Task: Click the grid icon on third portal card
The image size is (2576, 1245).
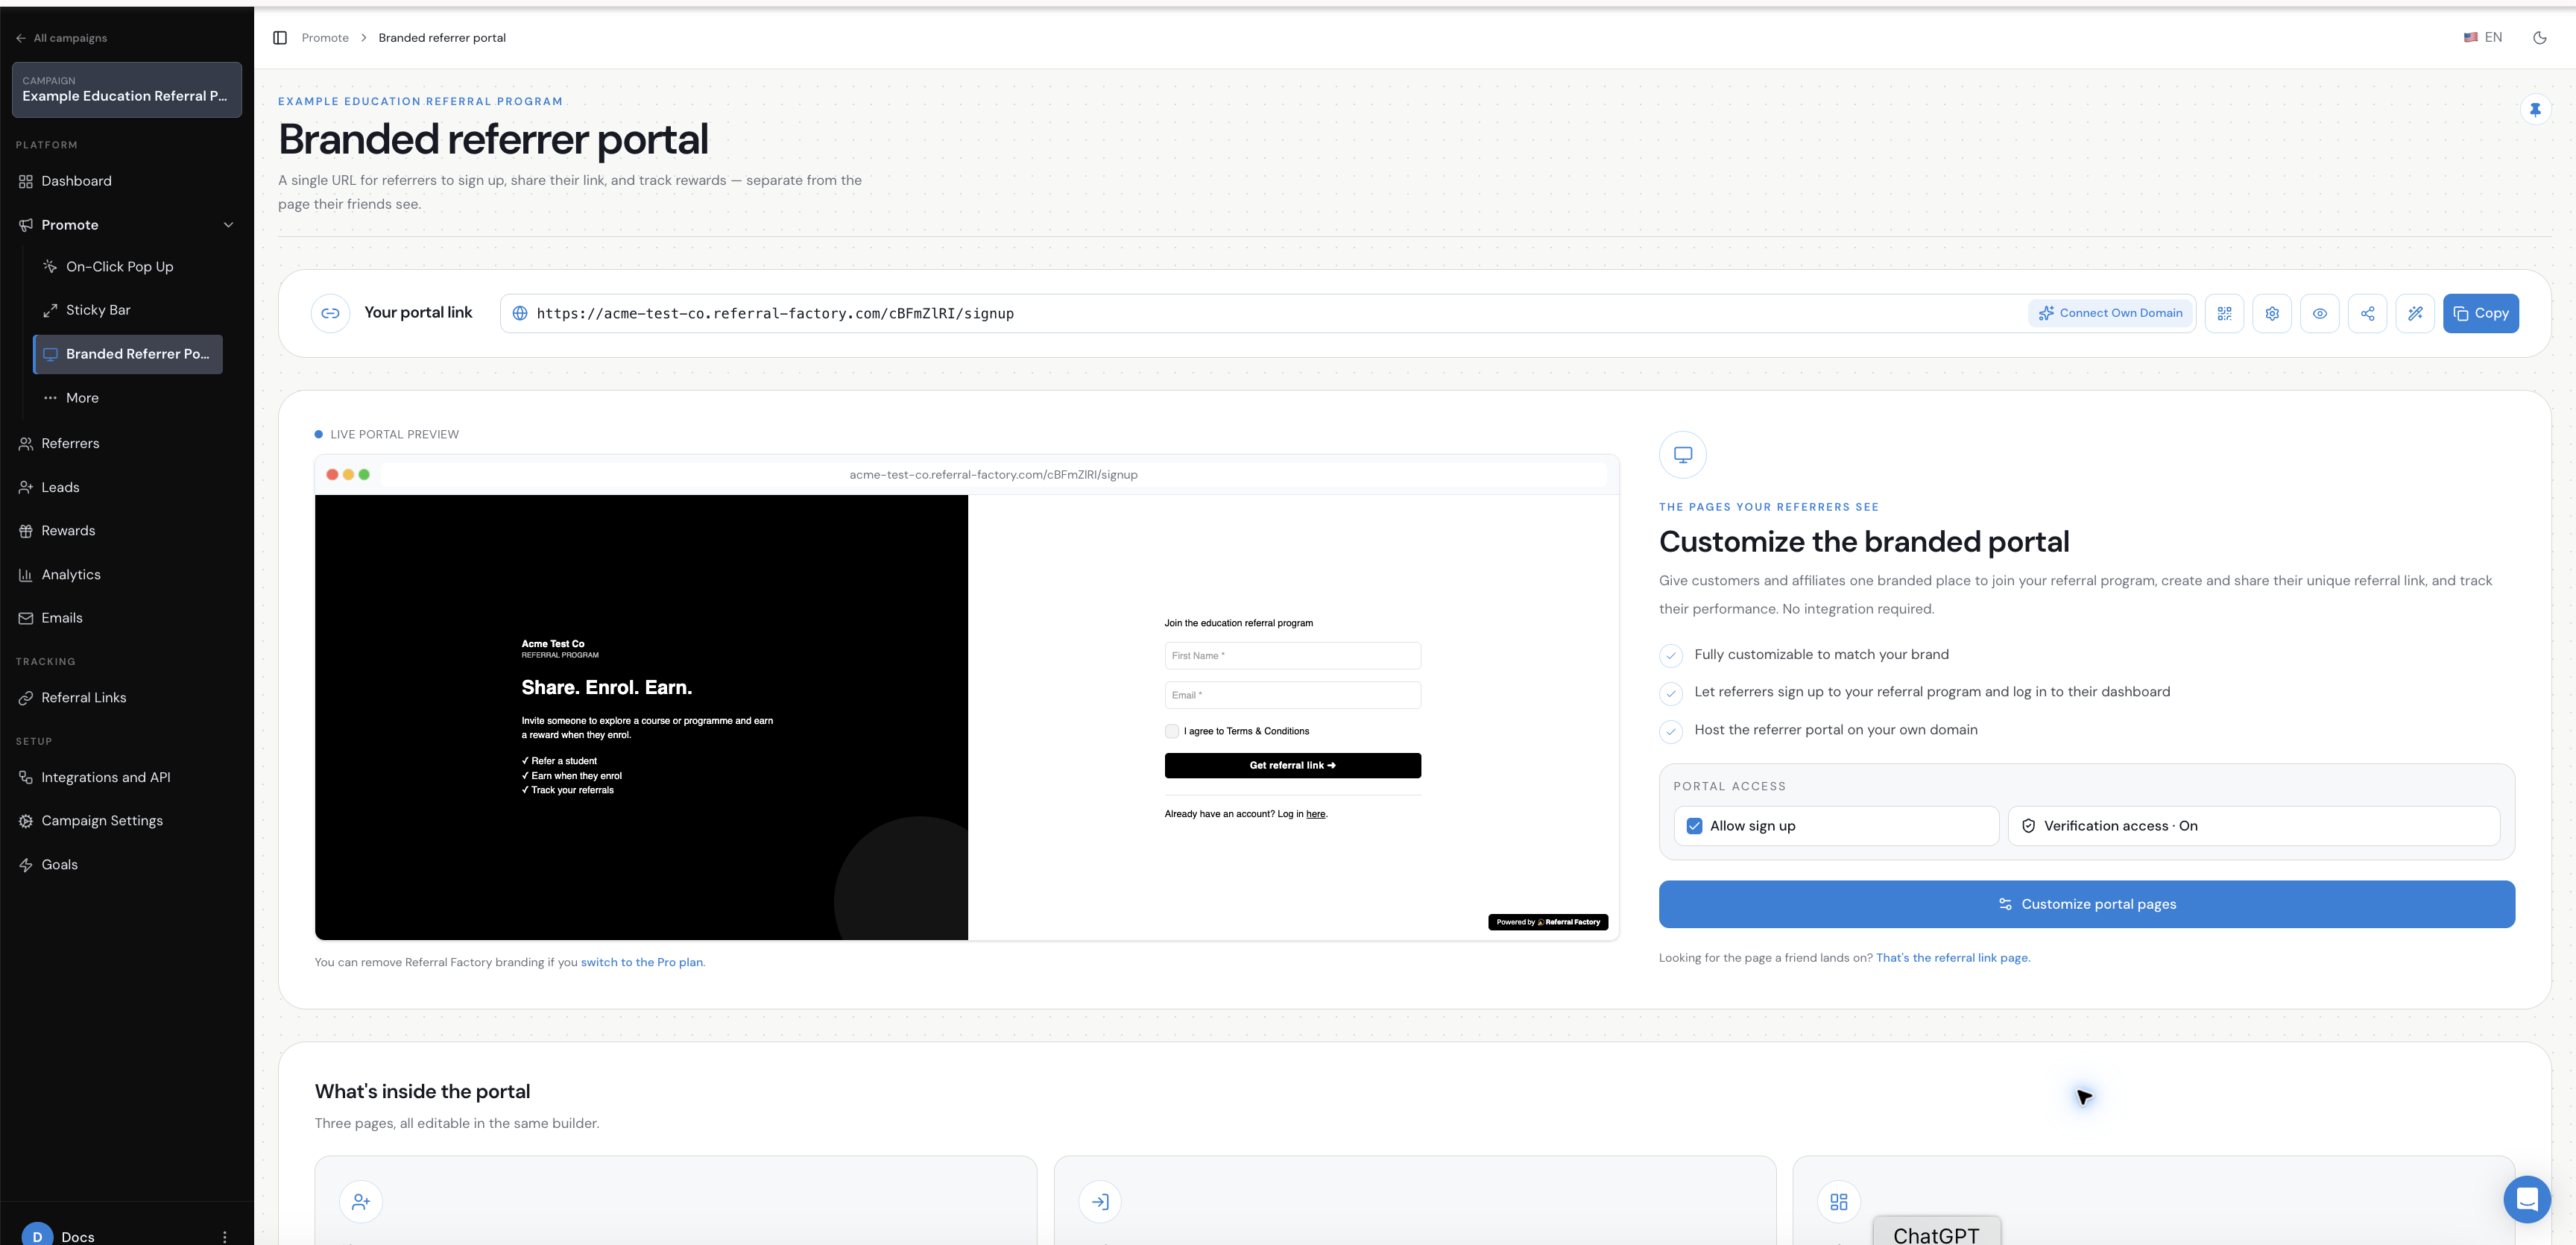Action: (x=1839, y=1201)
